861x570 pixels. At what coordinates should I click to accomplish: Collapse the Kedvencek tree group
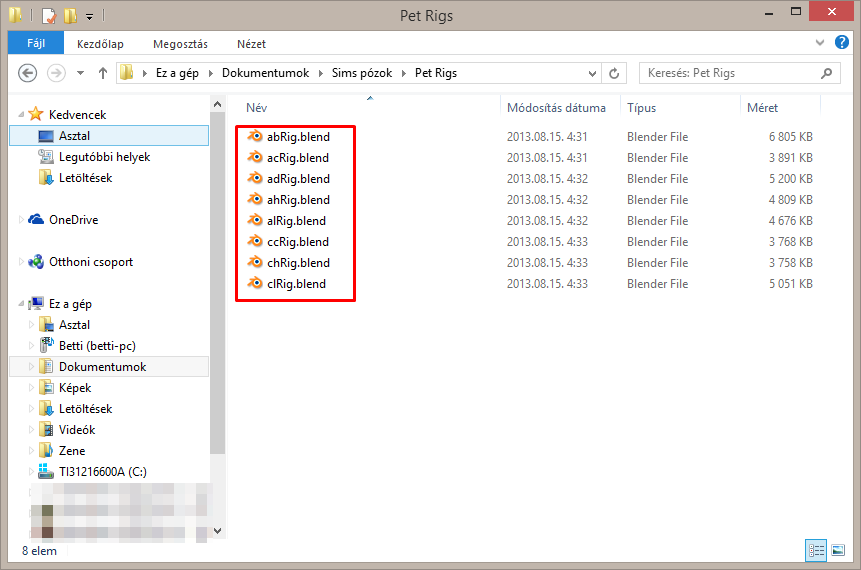21,115
